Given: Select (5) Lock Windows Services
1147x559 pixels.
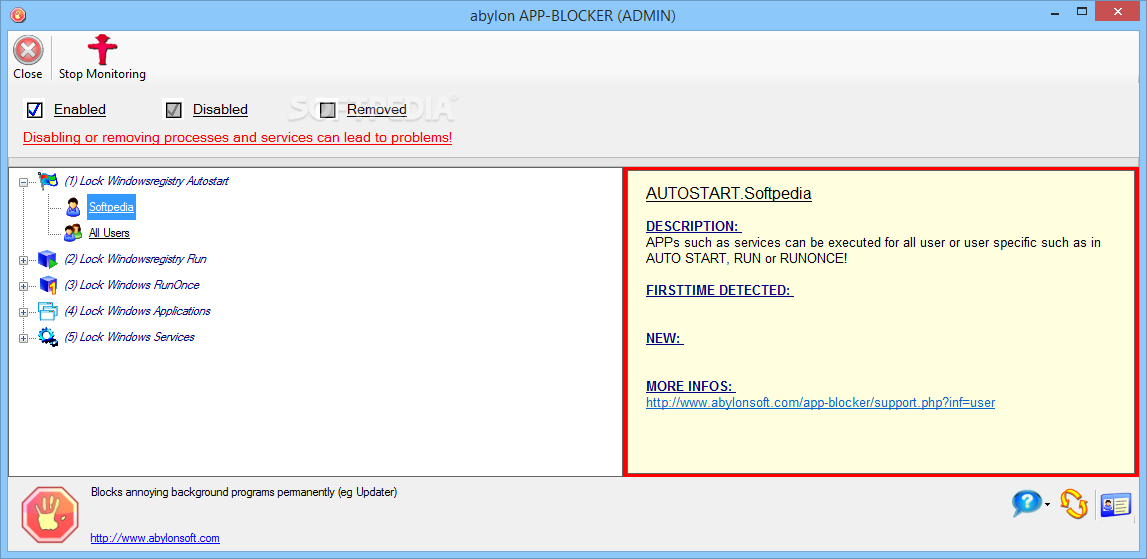Looking at the screenshot, I should (129, 337).
